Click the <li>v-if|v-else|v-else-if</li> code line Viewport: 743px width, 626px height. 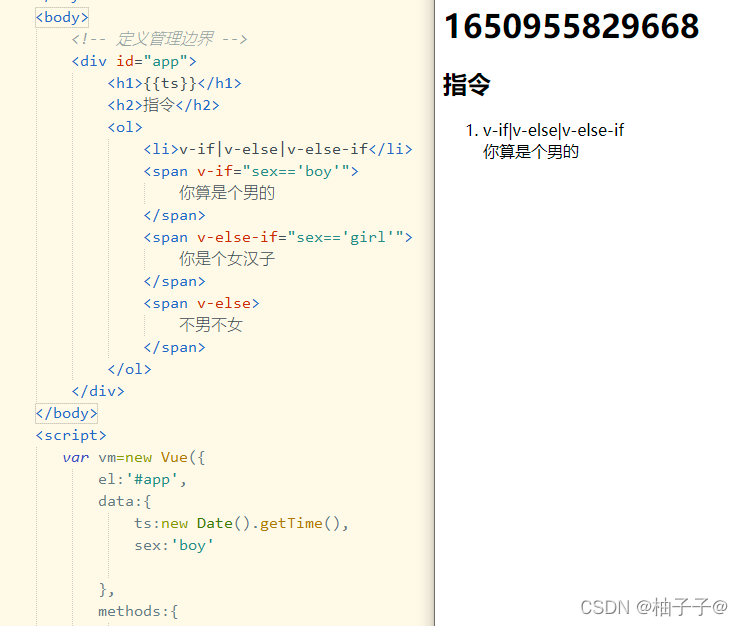(x=278, y=149)
